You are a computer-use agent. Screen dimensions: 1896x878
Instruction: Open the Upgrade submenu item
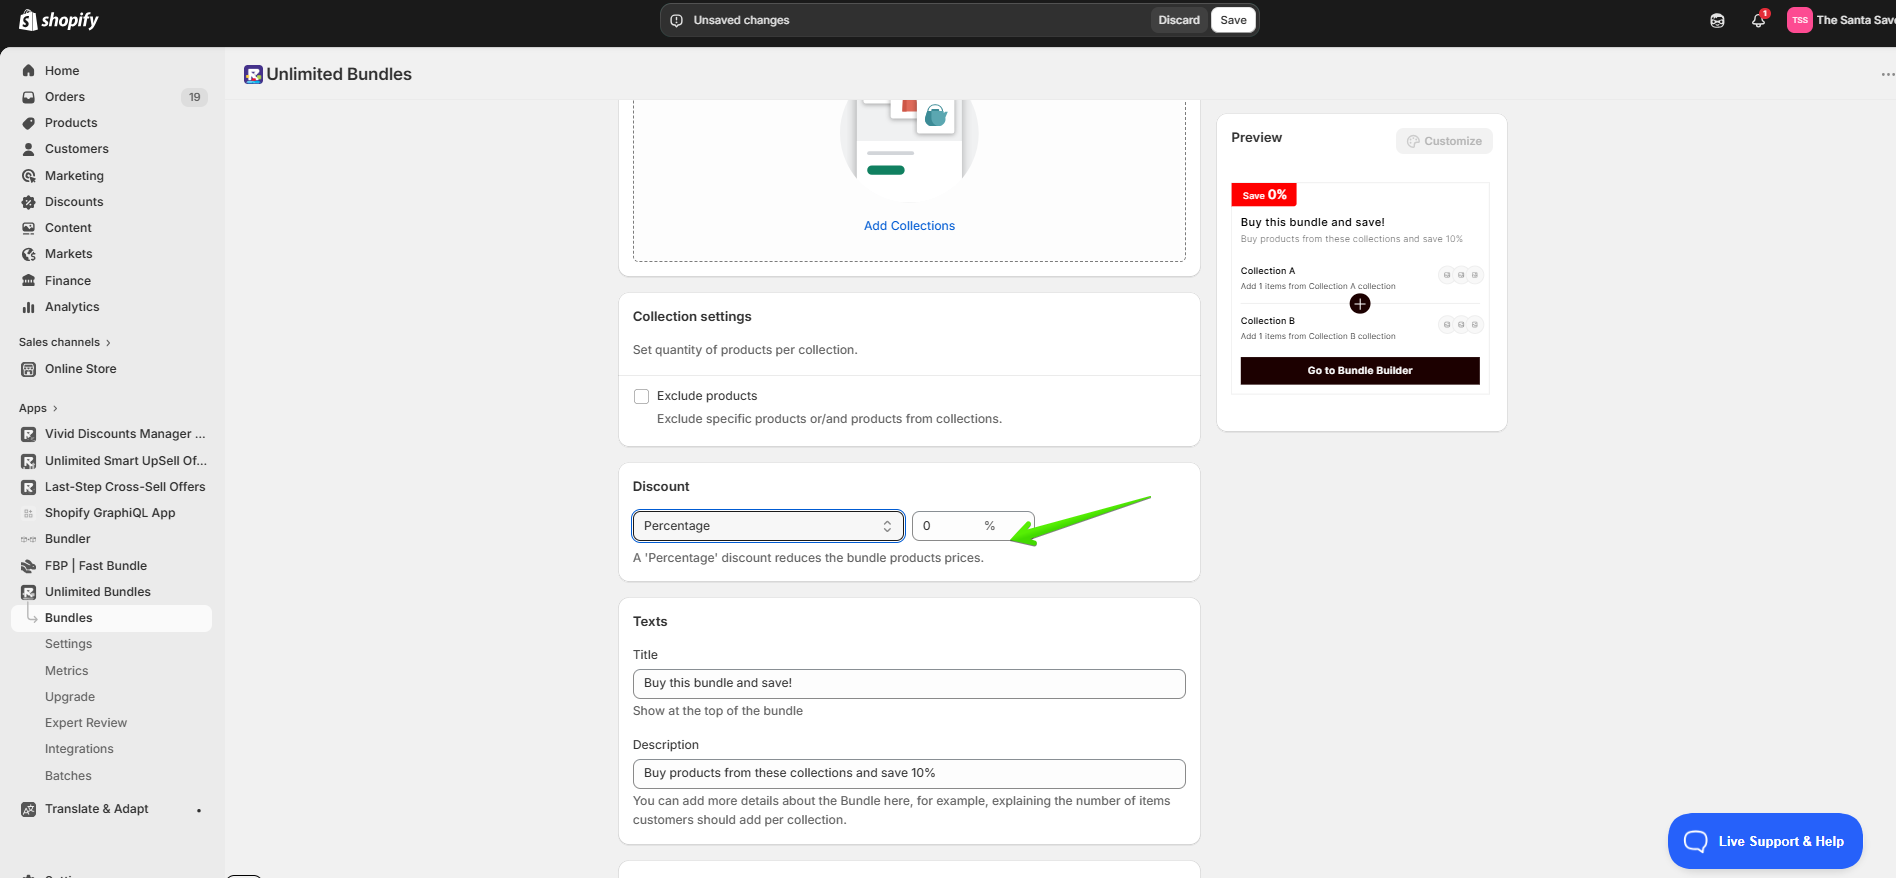coord(70,697)
